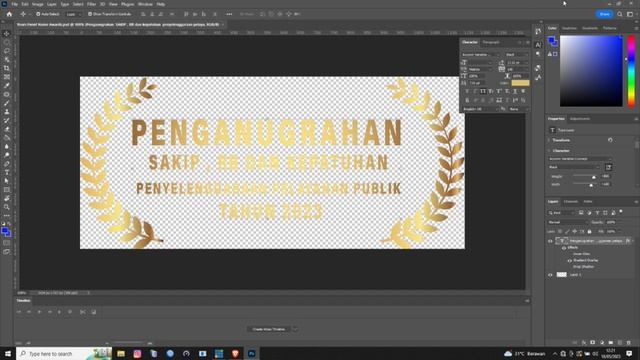Click the delete layer trash icon
Viewport: 640px width, 360px height.
pos(629,343)
